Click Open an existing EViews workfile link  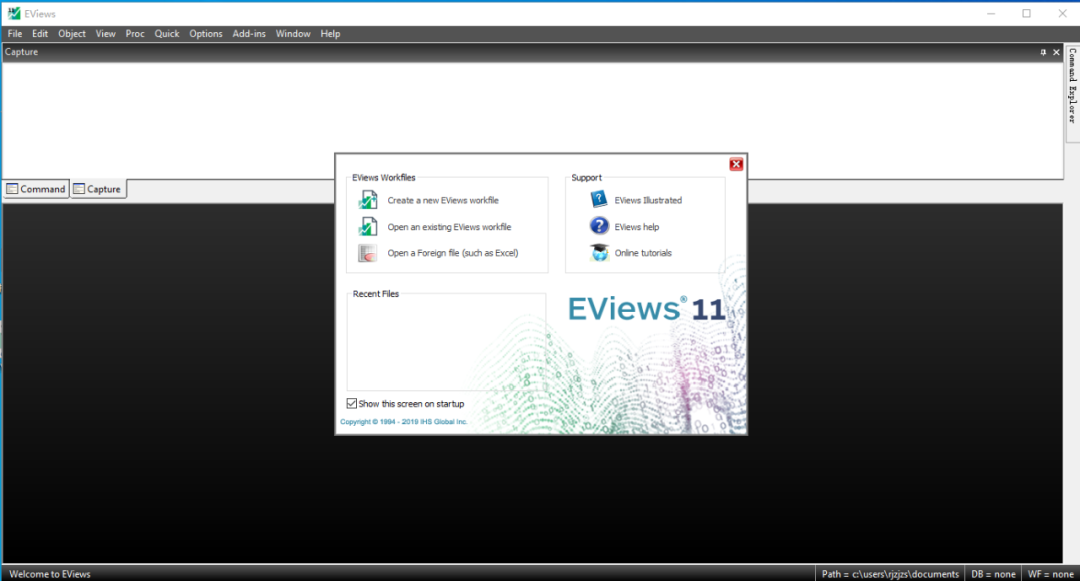449,226
